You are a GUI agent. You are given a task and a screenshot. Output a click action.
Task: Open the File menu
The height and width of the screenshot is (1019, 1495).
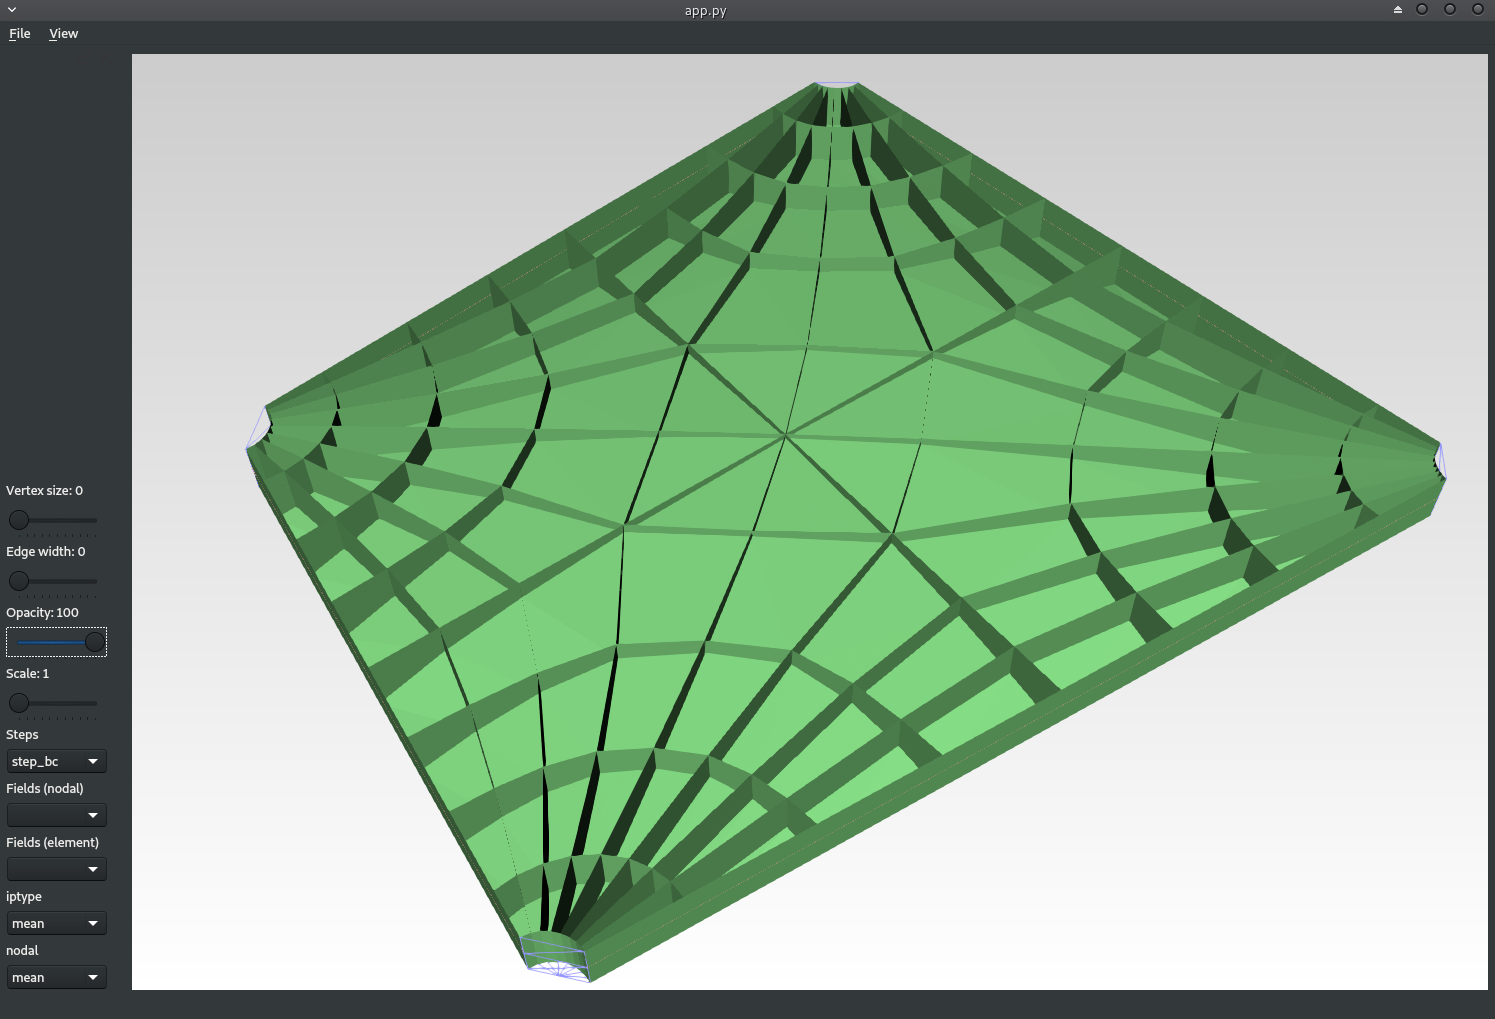(x=20, y=34)
